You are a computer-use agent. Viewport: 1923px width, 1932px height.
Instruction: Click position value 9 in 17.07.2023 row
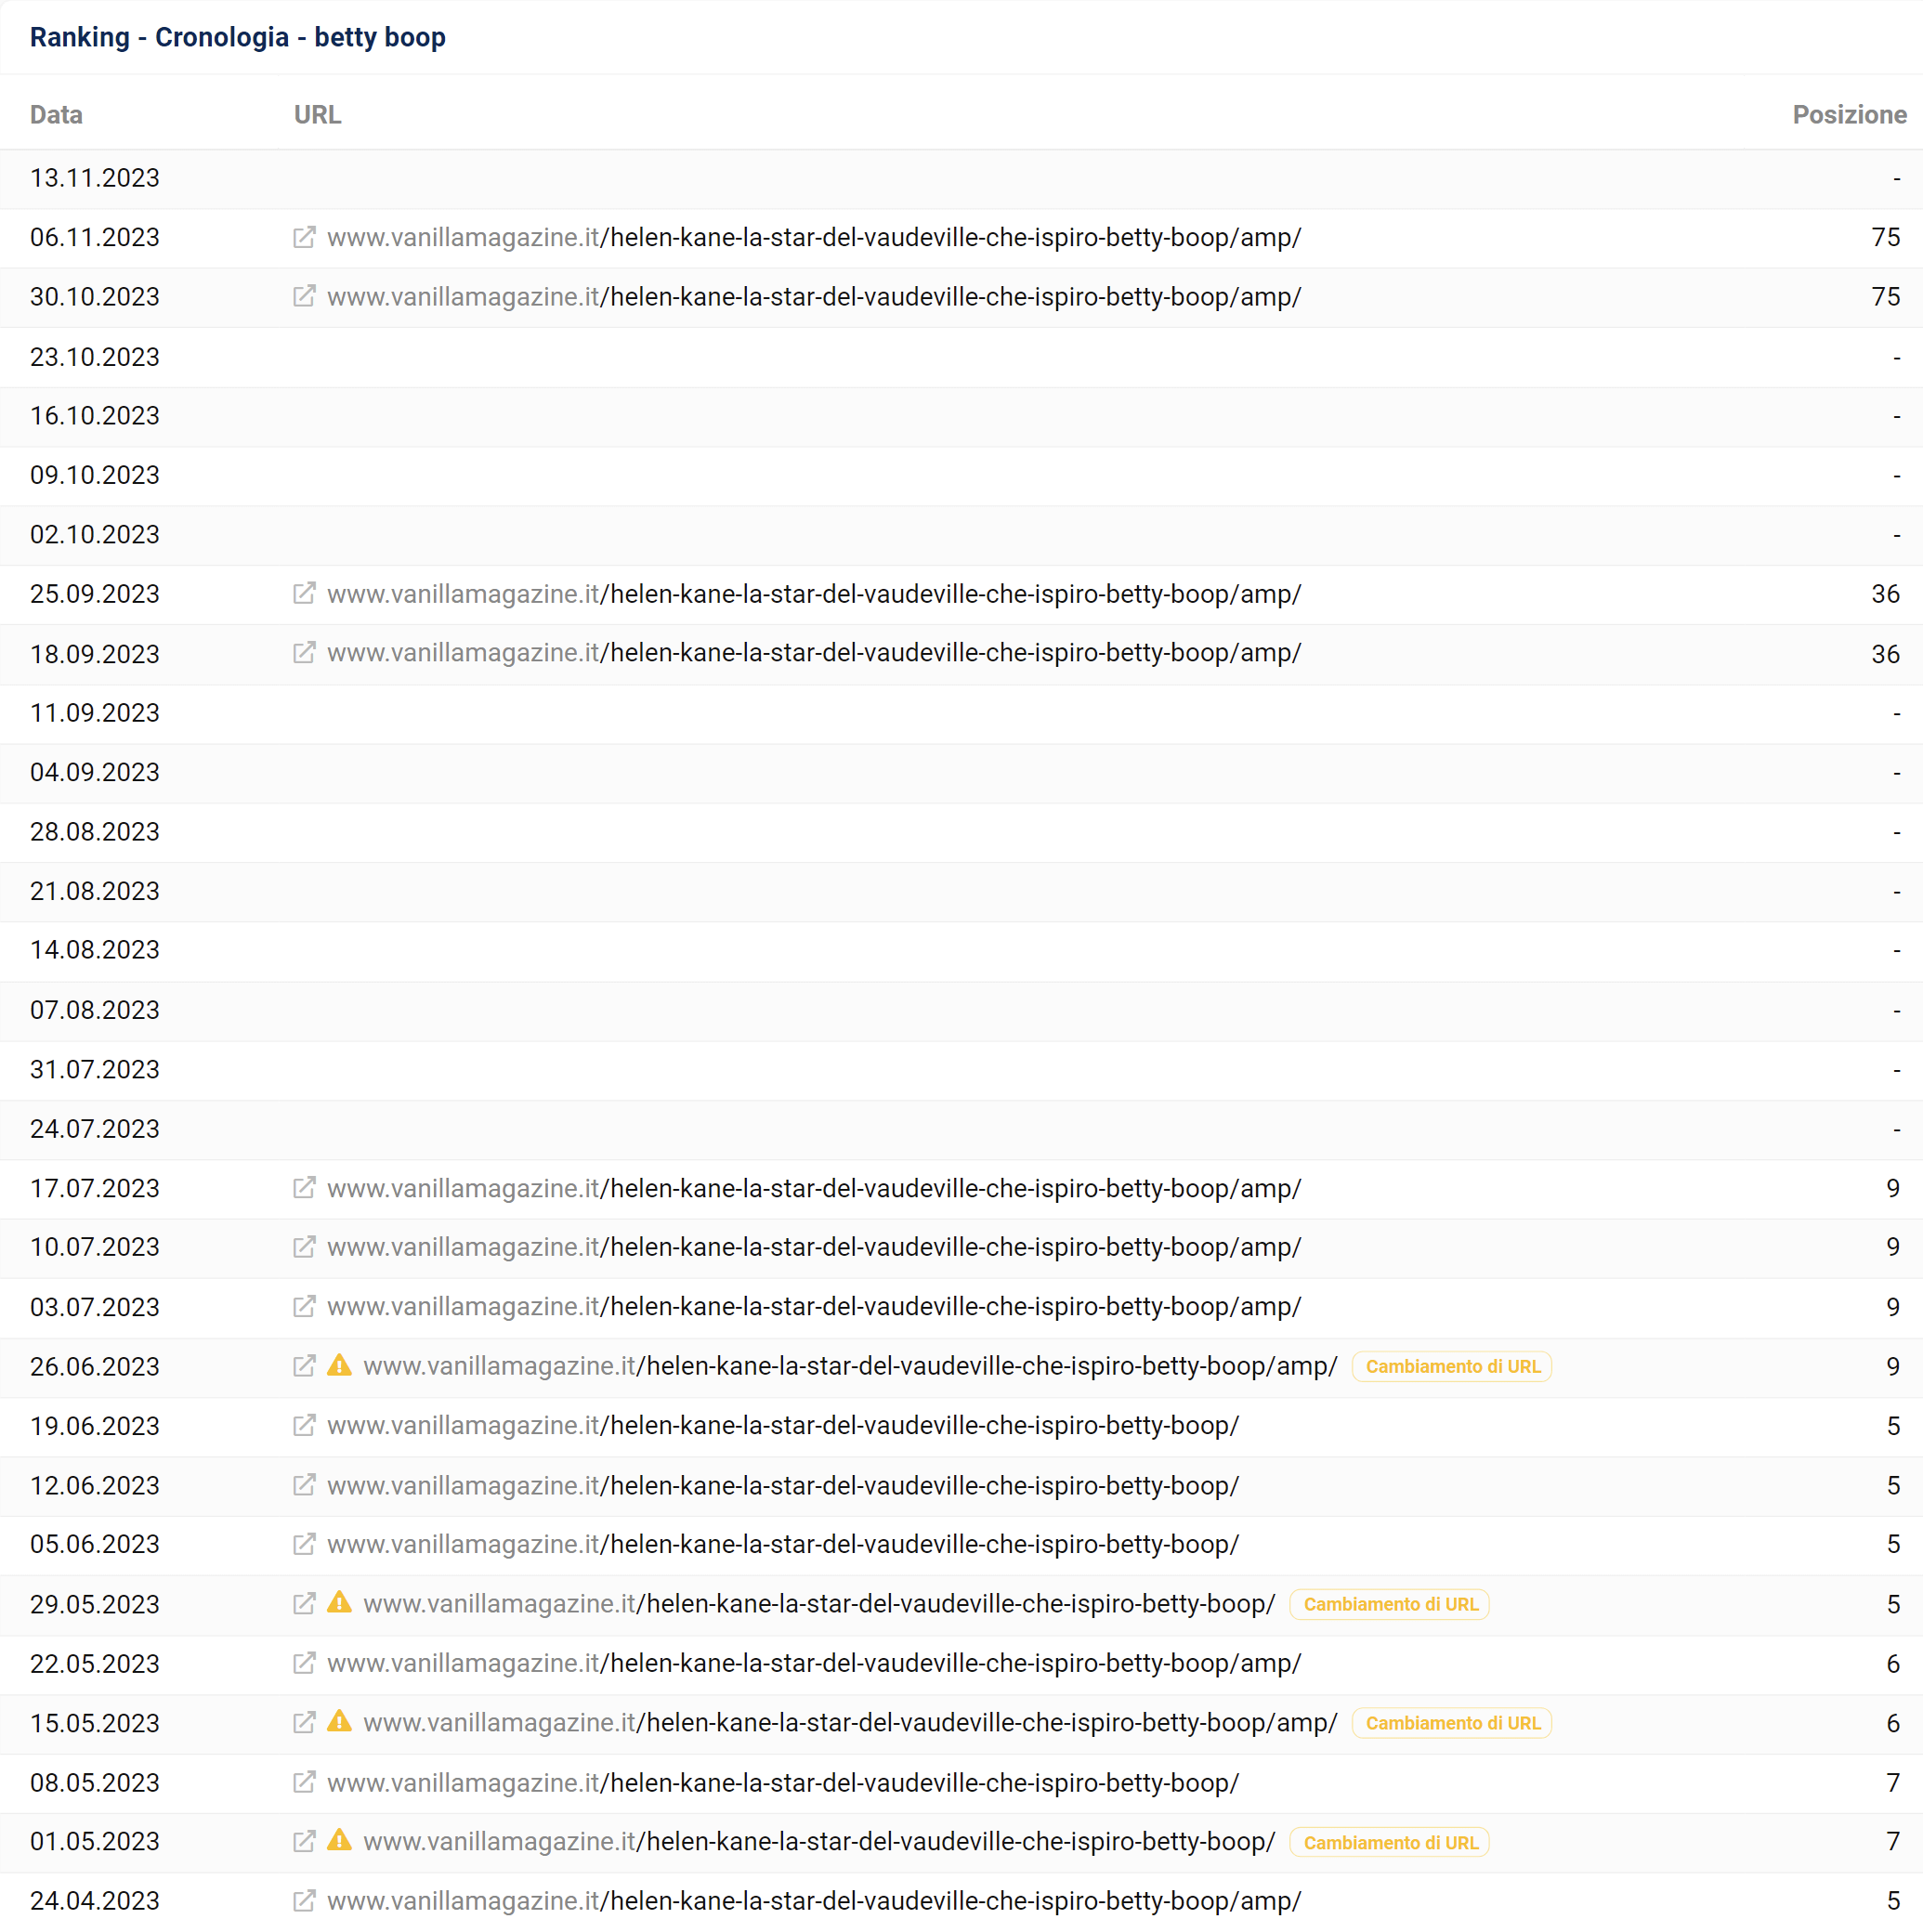(1892, 1188)
